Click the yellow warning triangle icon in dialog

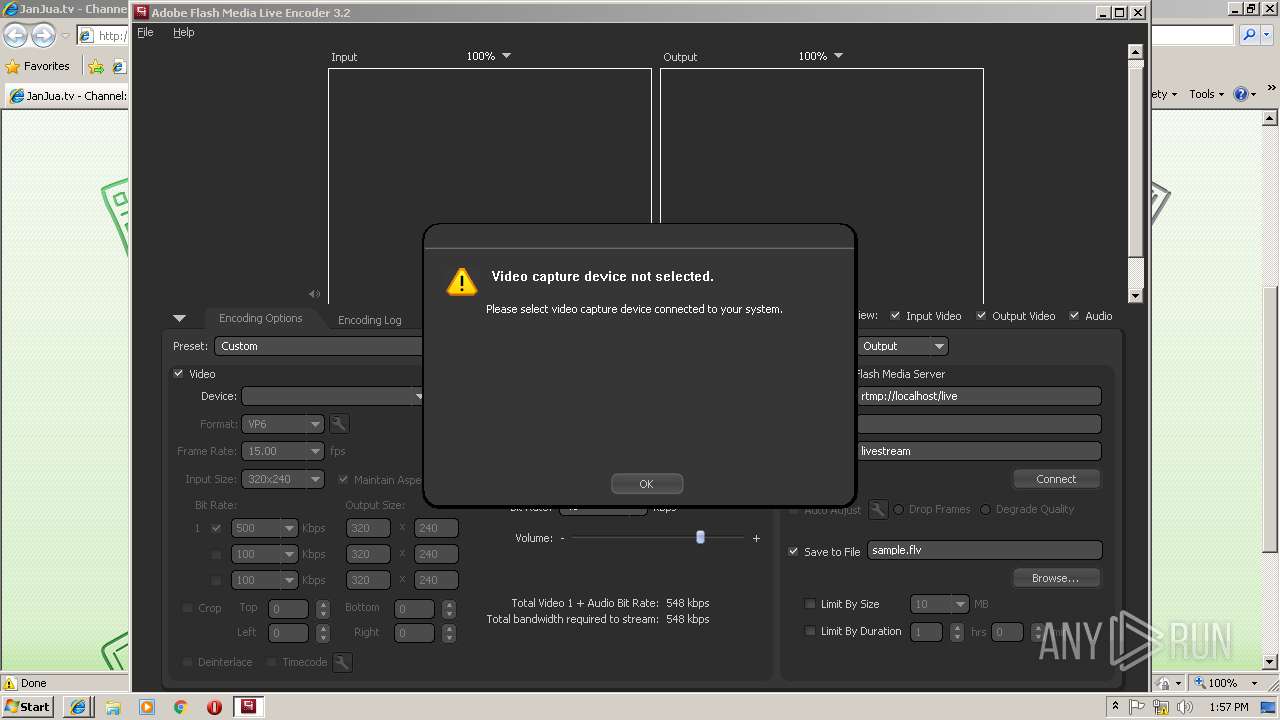pyautogui.click(x=461, y=281)
